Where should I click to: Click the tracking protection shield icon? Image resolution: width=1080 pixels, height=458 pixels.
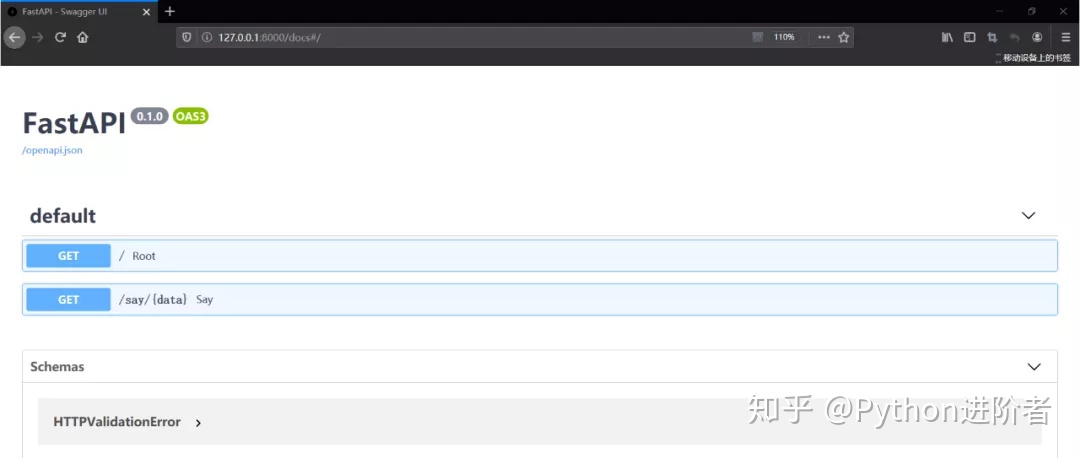[187, 37]
